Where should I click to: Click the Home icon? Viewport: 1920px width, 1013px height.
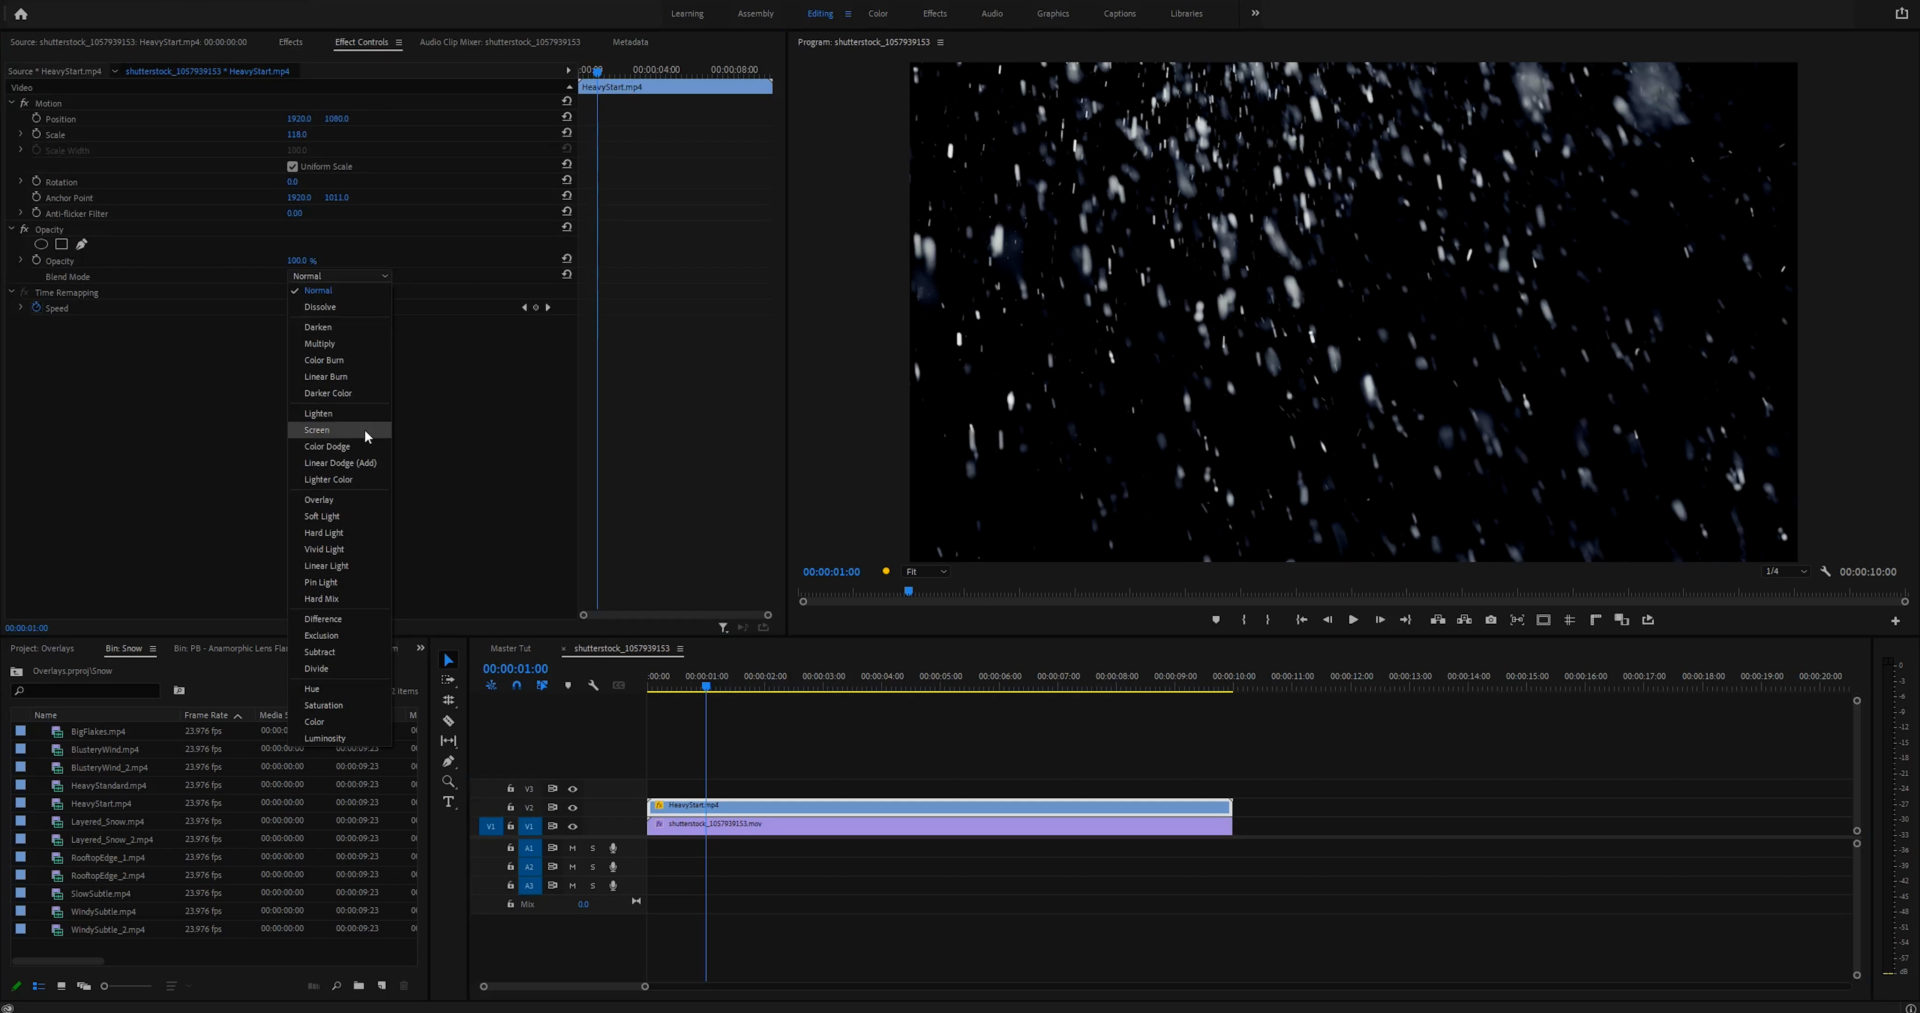click(21, 14)
